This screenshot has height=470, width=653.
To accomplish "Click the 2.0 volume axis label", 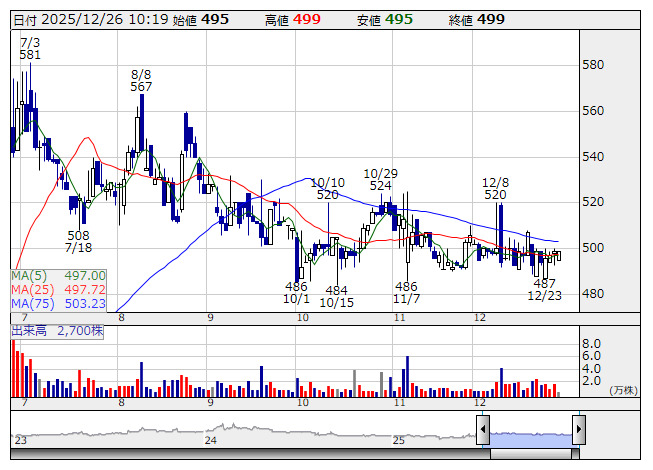I will 591,380.
